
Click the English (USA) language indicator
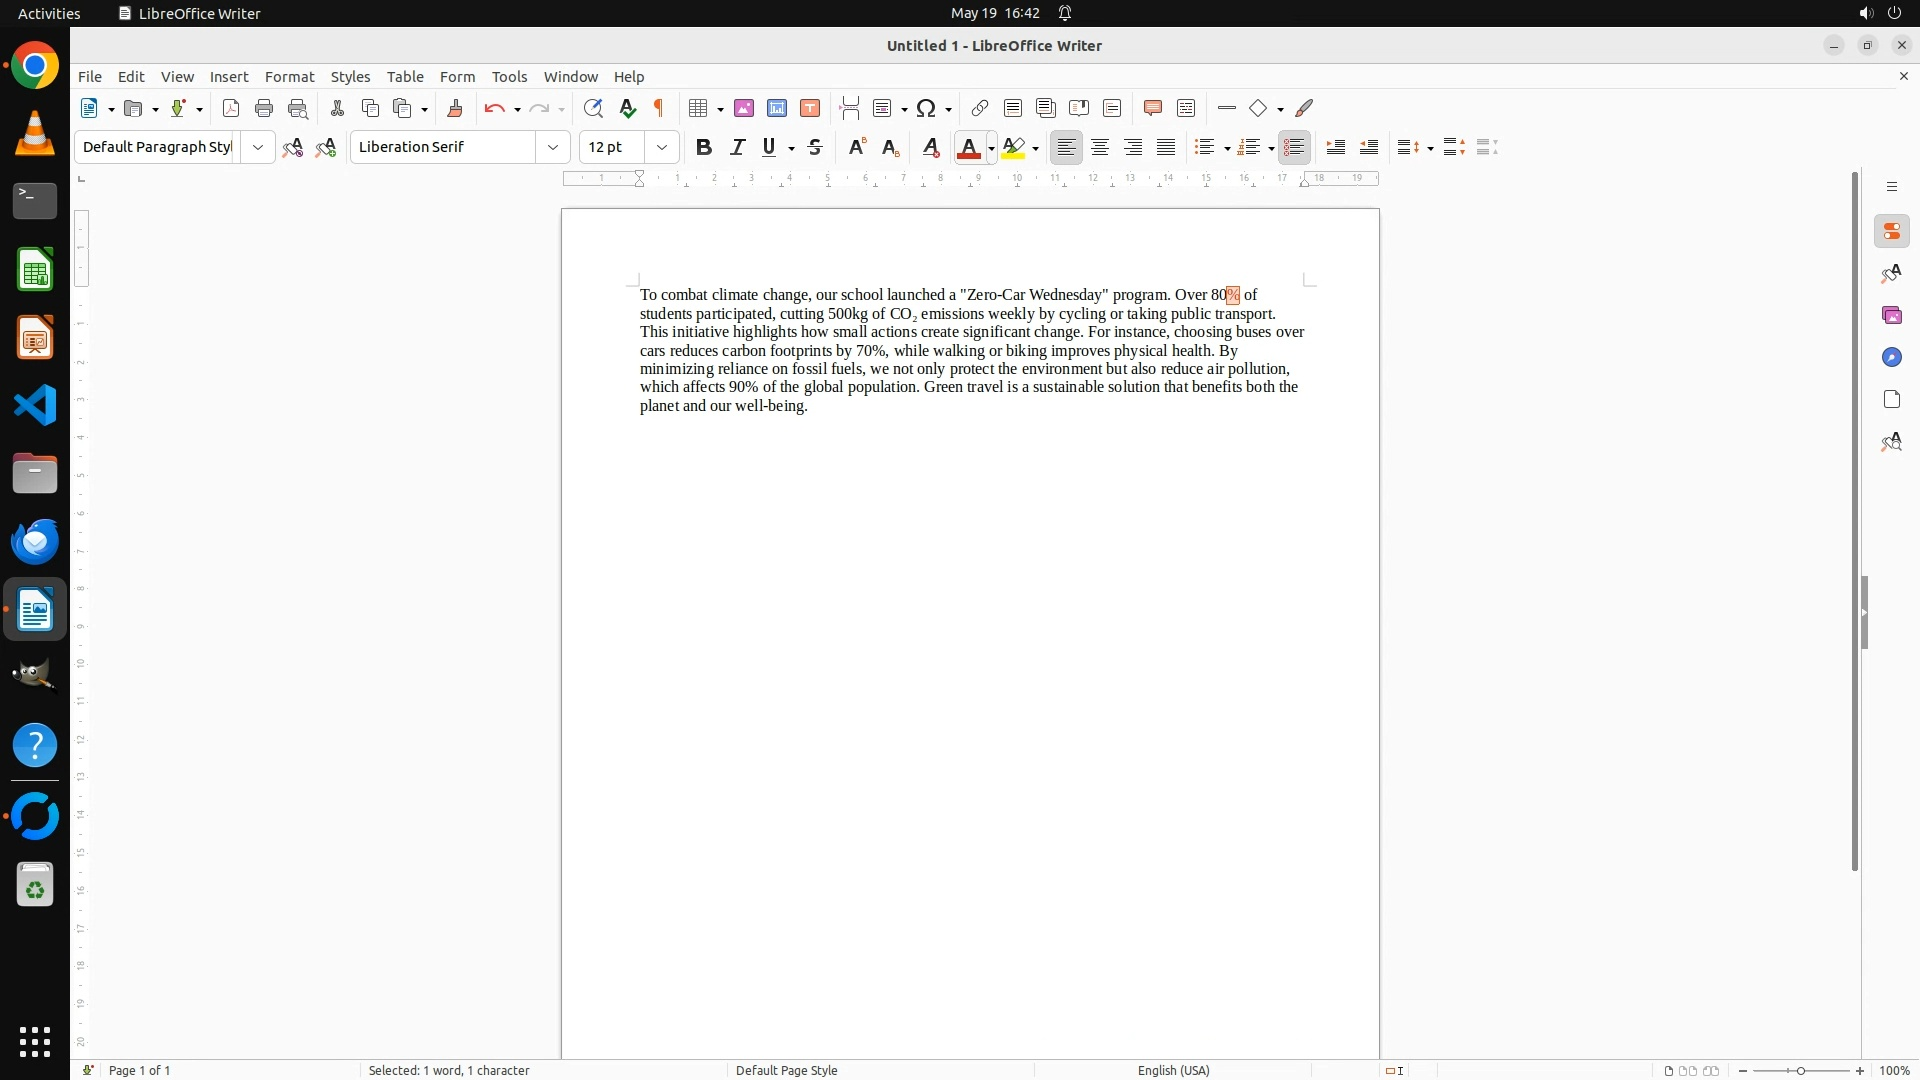[1173, 1070]
